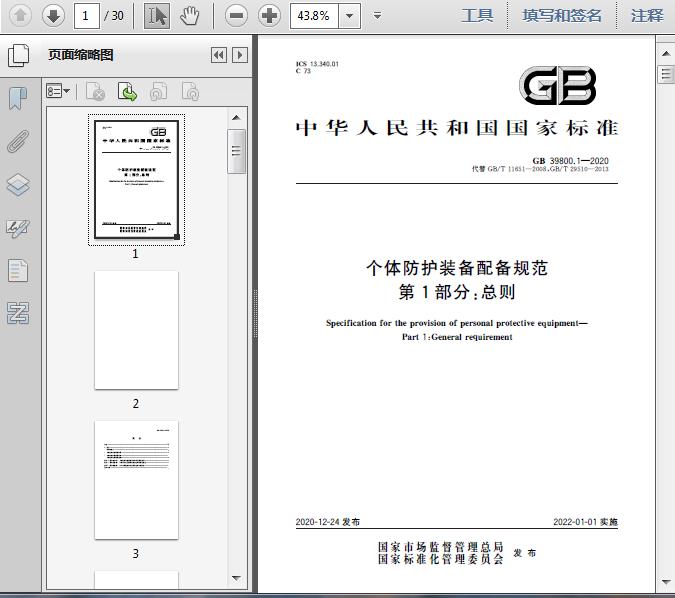Click the Part 1:General requirement text
The width and height of the screenshot is (675, 598).
click(x=457, y=337)
